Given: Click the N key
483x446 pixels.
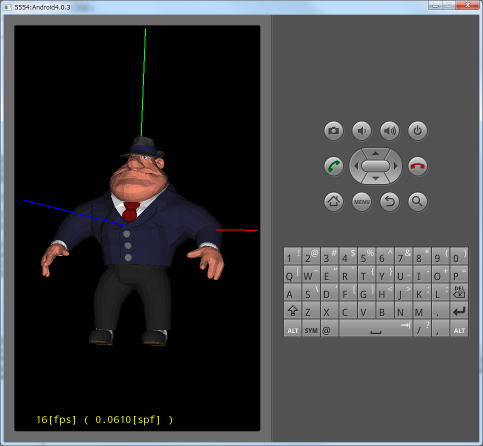Looking at the screenshot, I should click(x=403, y=311).
